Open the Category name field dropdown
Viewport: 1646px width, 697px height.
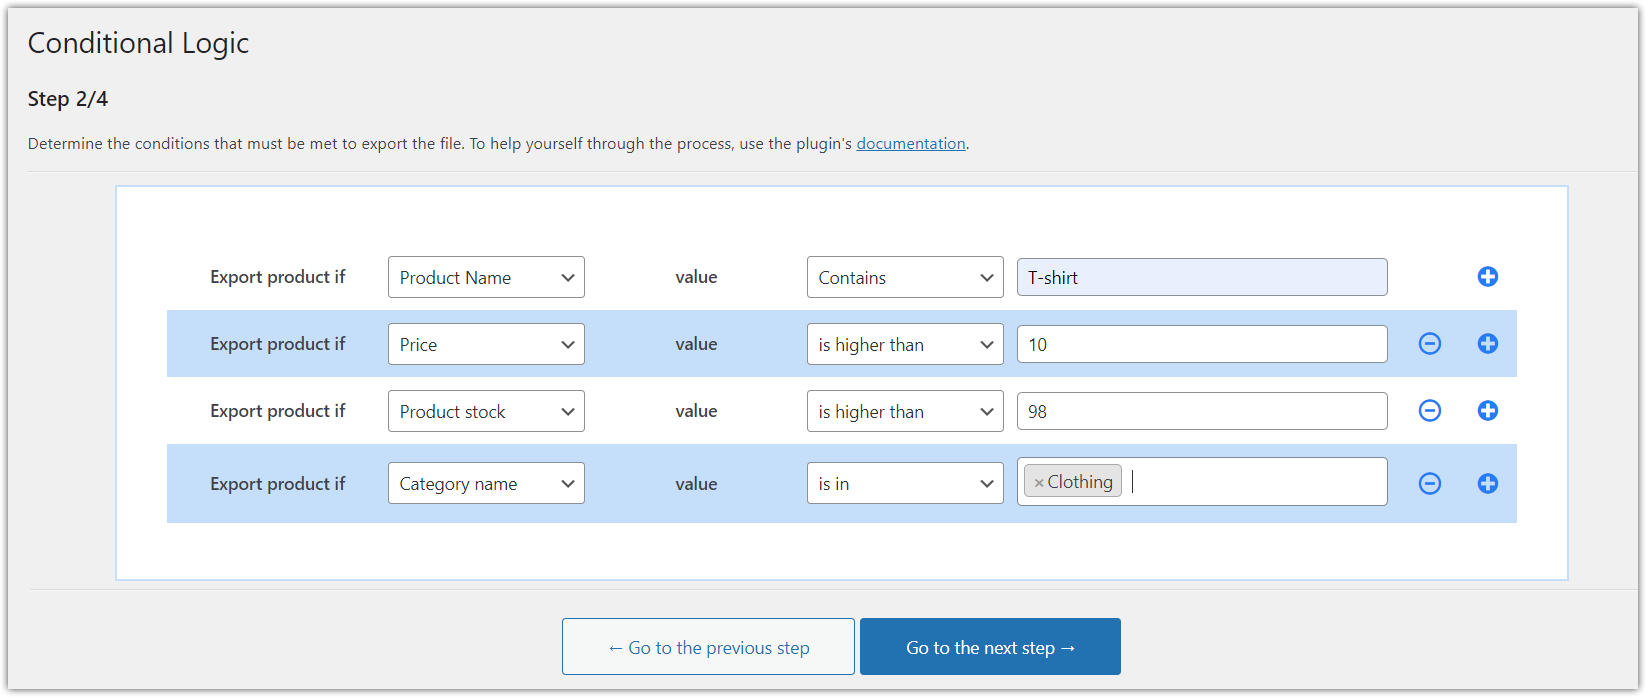pyautogui.click(x=486, y=483)
